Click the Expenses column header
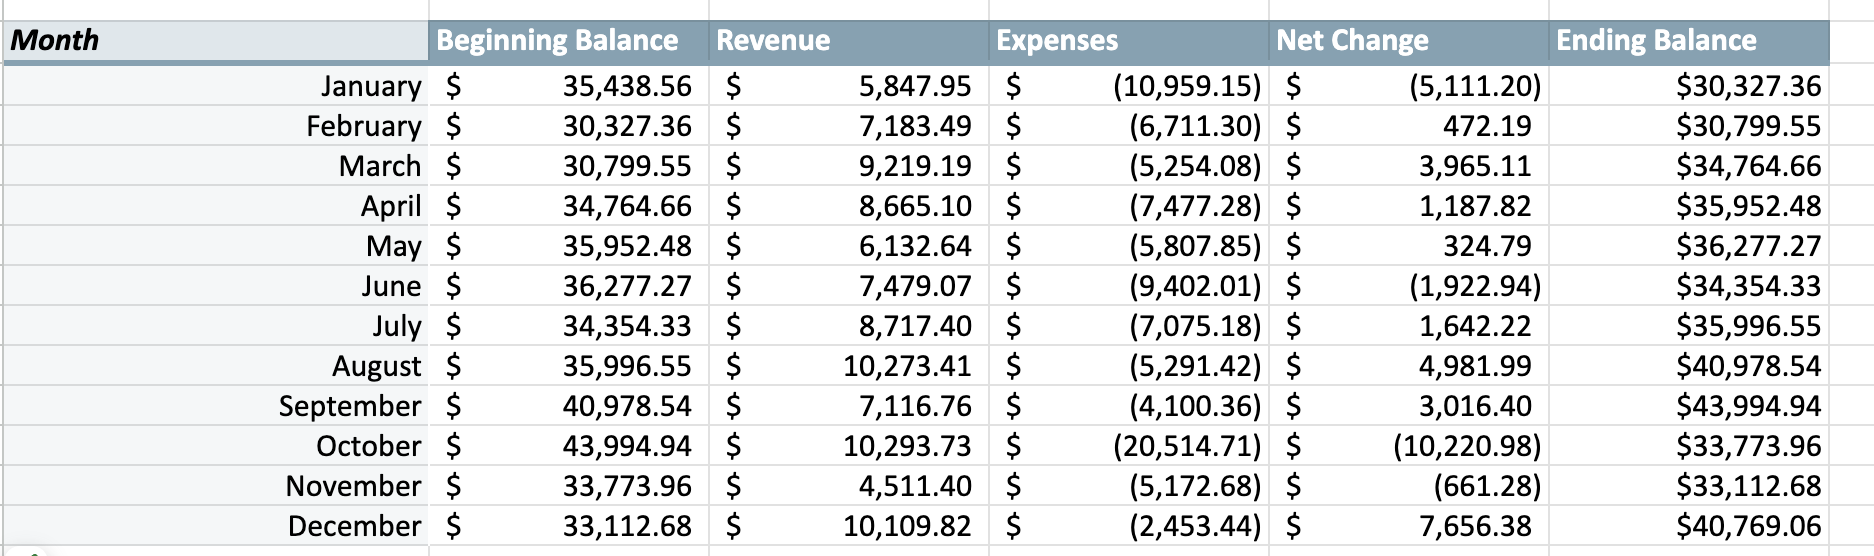The image size is (1874, 556). point(1128,41)
